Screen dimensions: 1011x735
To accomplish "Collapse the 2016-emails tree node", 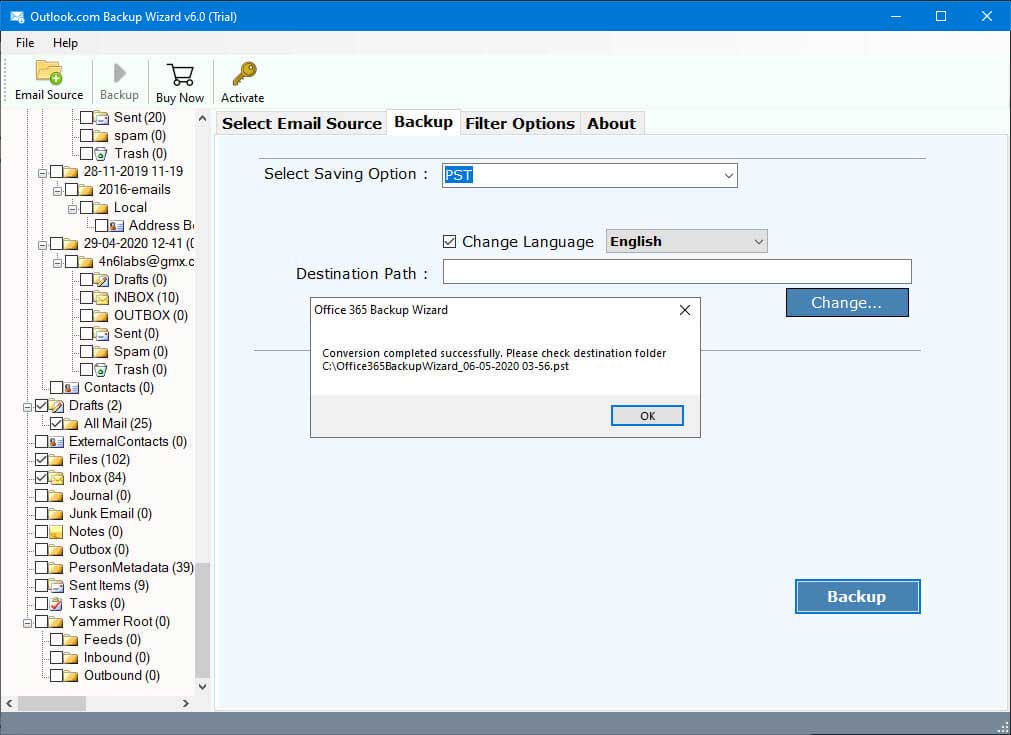I will 57,191.
